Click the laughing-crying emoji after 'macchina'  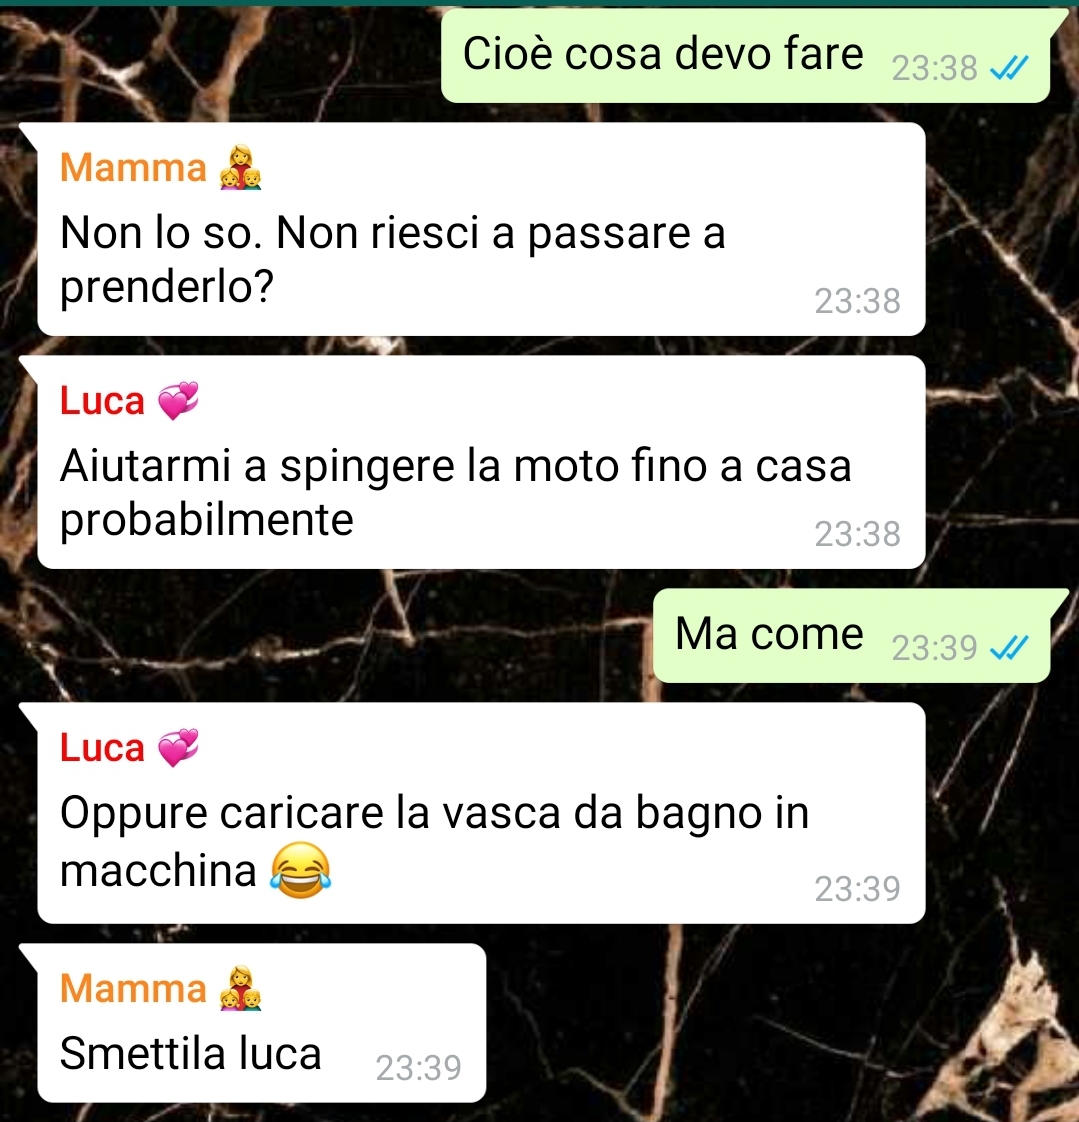pos(301,870)
